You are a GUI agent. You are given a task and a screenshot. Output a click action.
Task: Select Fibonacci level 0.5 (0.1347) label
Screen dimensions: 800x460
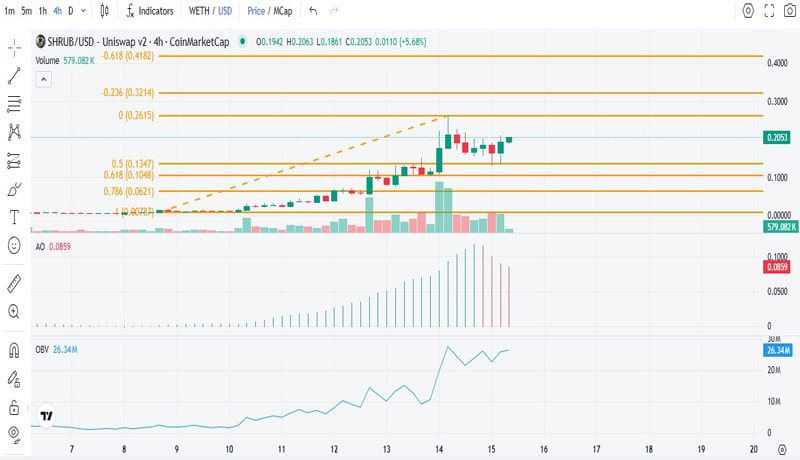[x=133, y=164]
